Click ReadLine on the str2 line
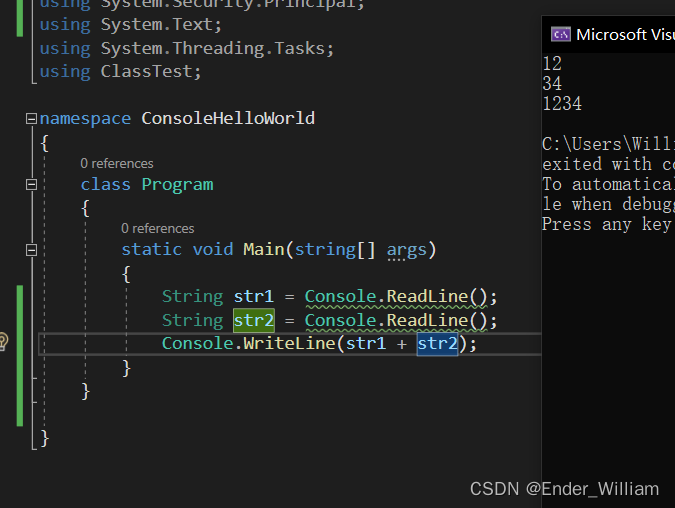Image resolution: width=675 pixels, height=508 pixels. click(x=426, y=320)
